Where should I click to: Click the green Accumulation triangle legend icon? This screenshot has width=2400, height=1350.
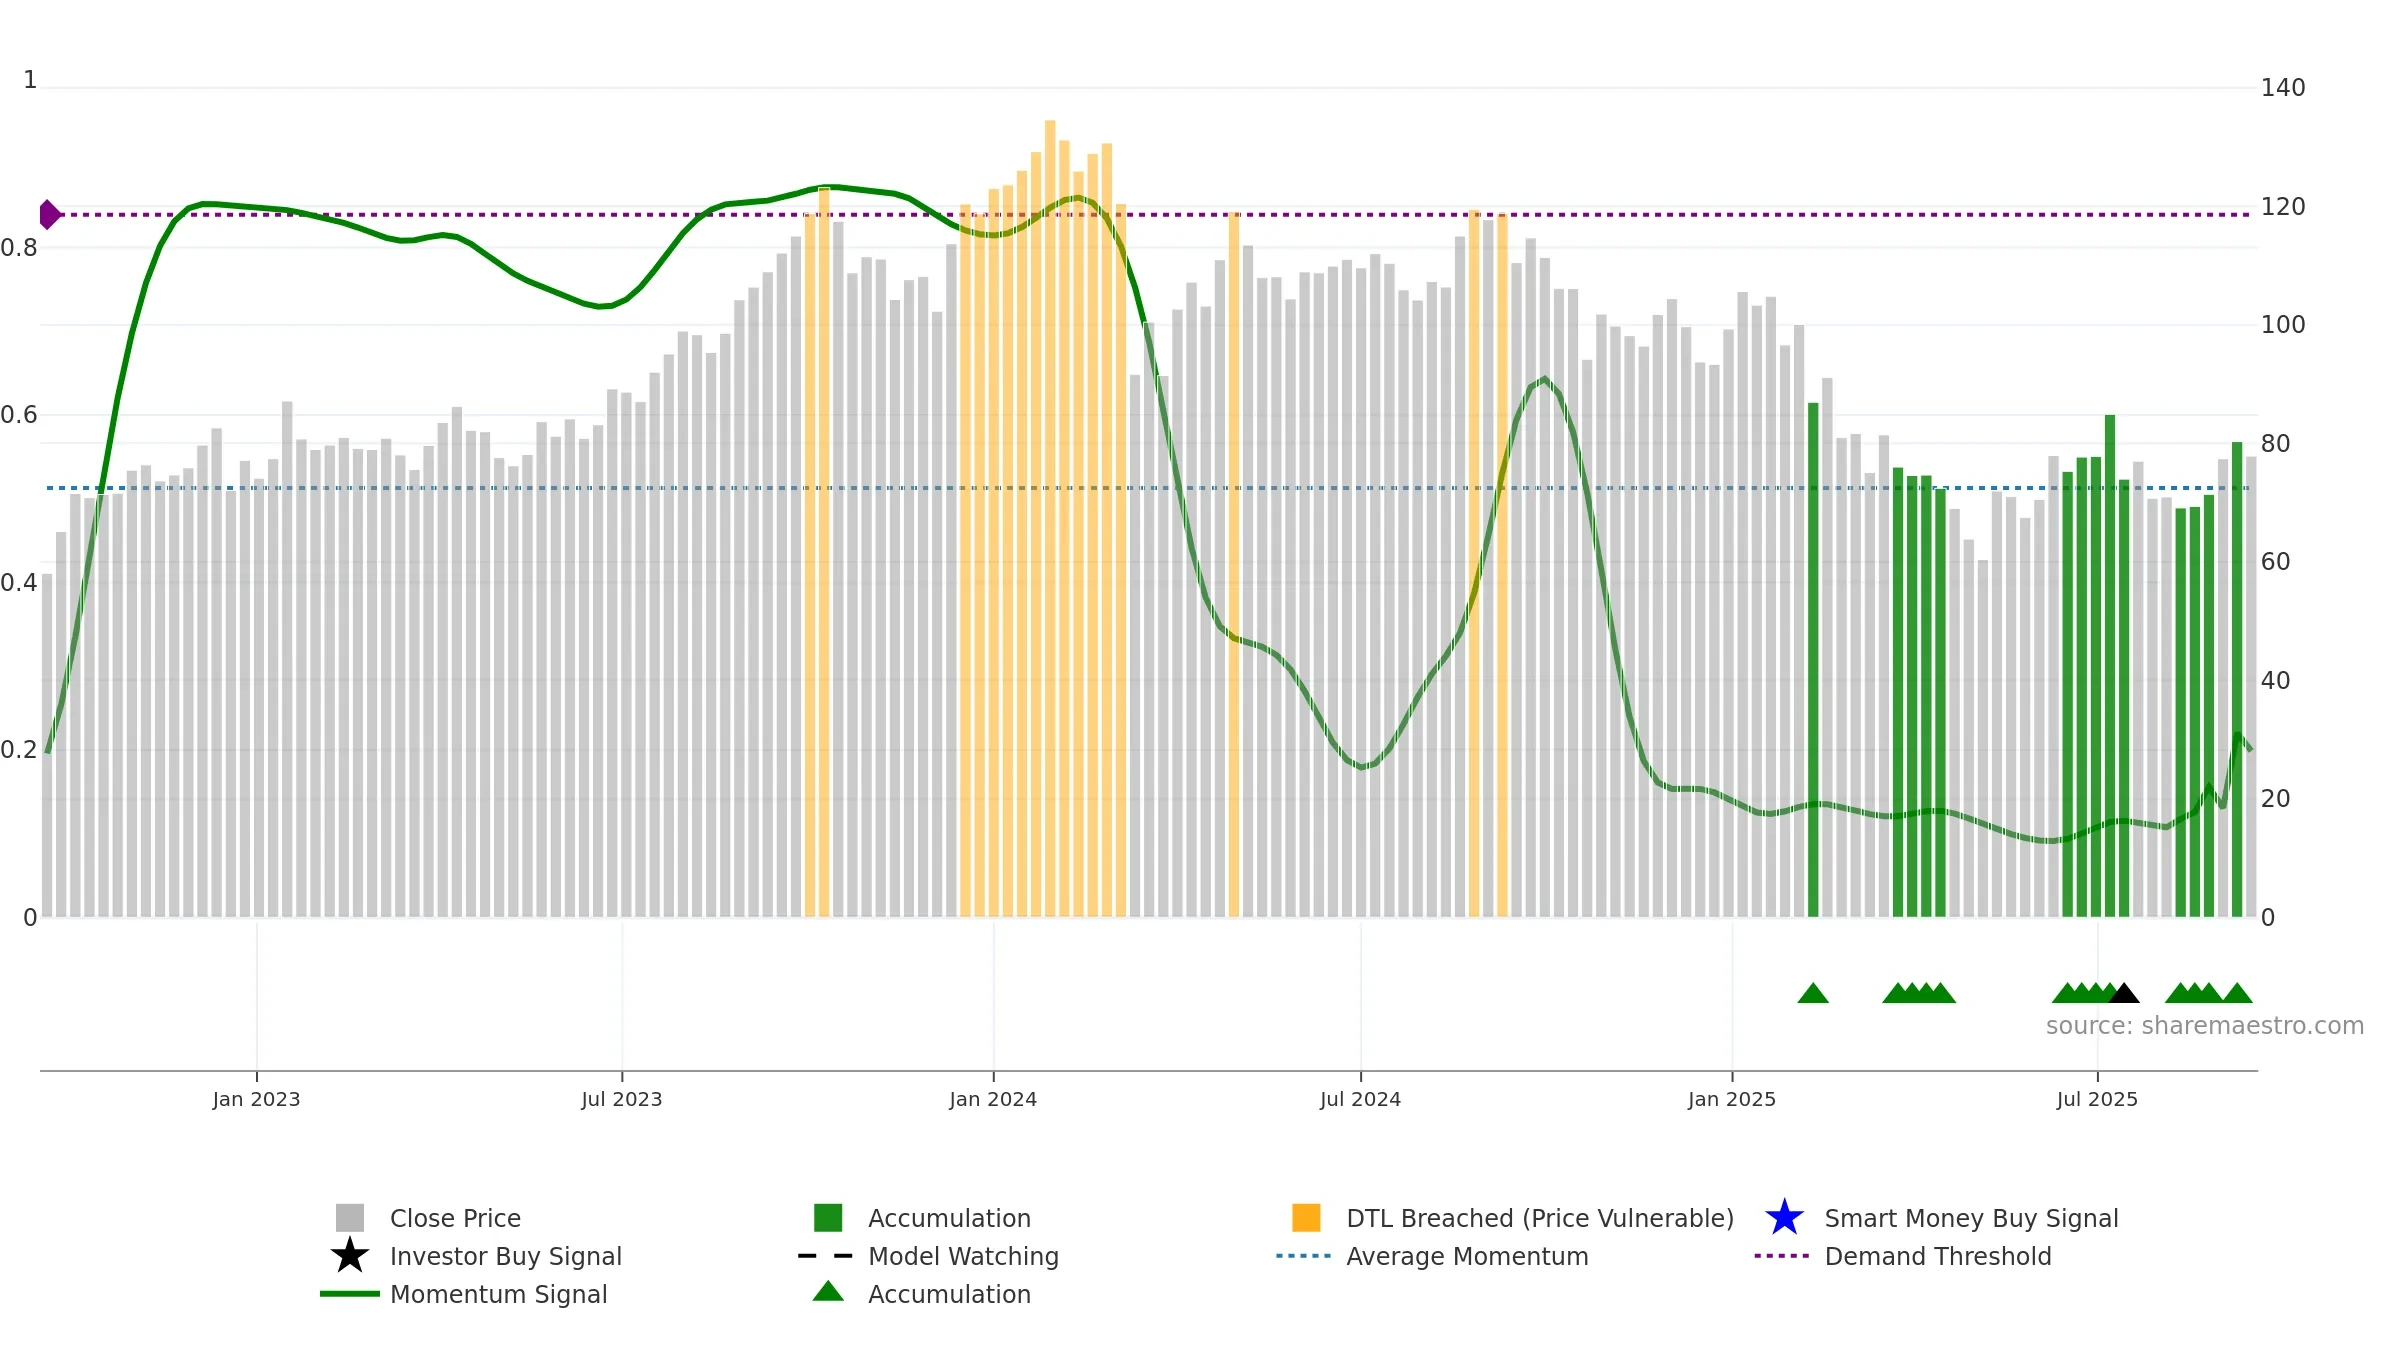click(828, 1291)
